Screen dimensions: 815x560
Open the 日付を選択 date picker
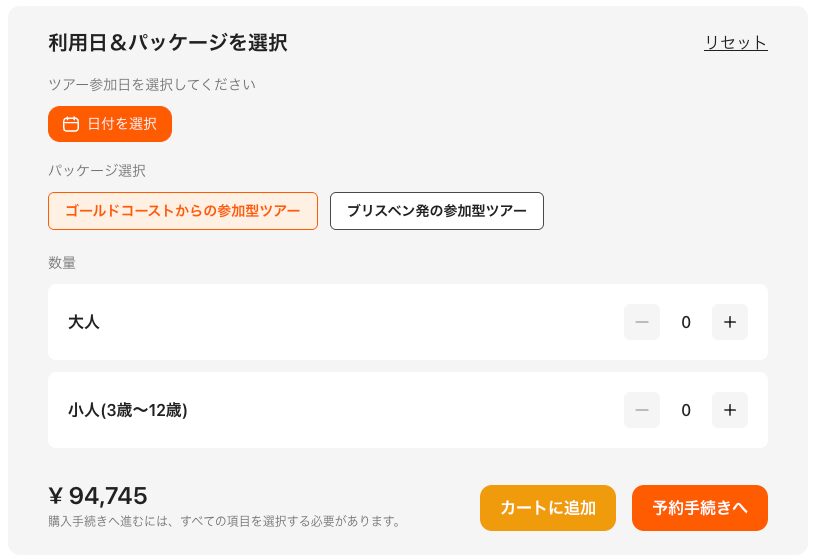(x=110, y=124)
